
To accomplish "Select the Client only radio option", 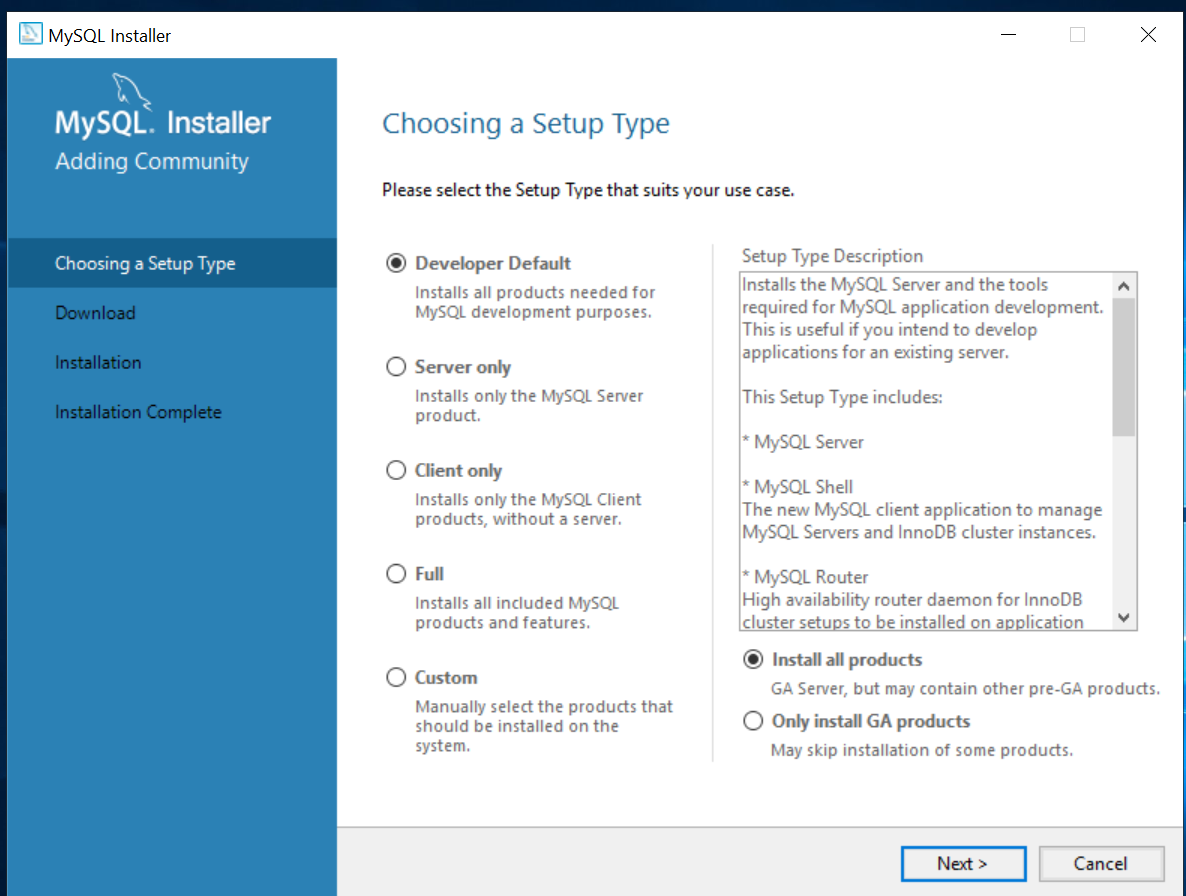I will click(x=396, y=471).
